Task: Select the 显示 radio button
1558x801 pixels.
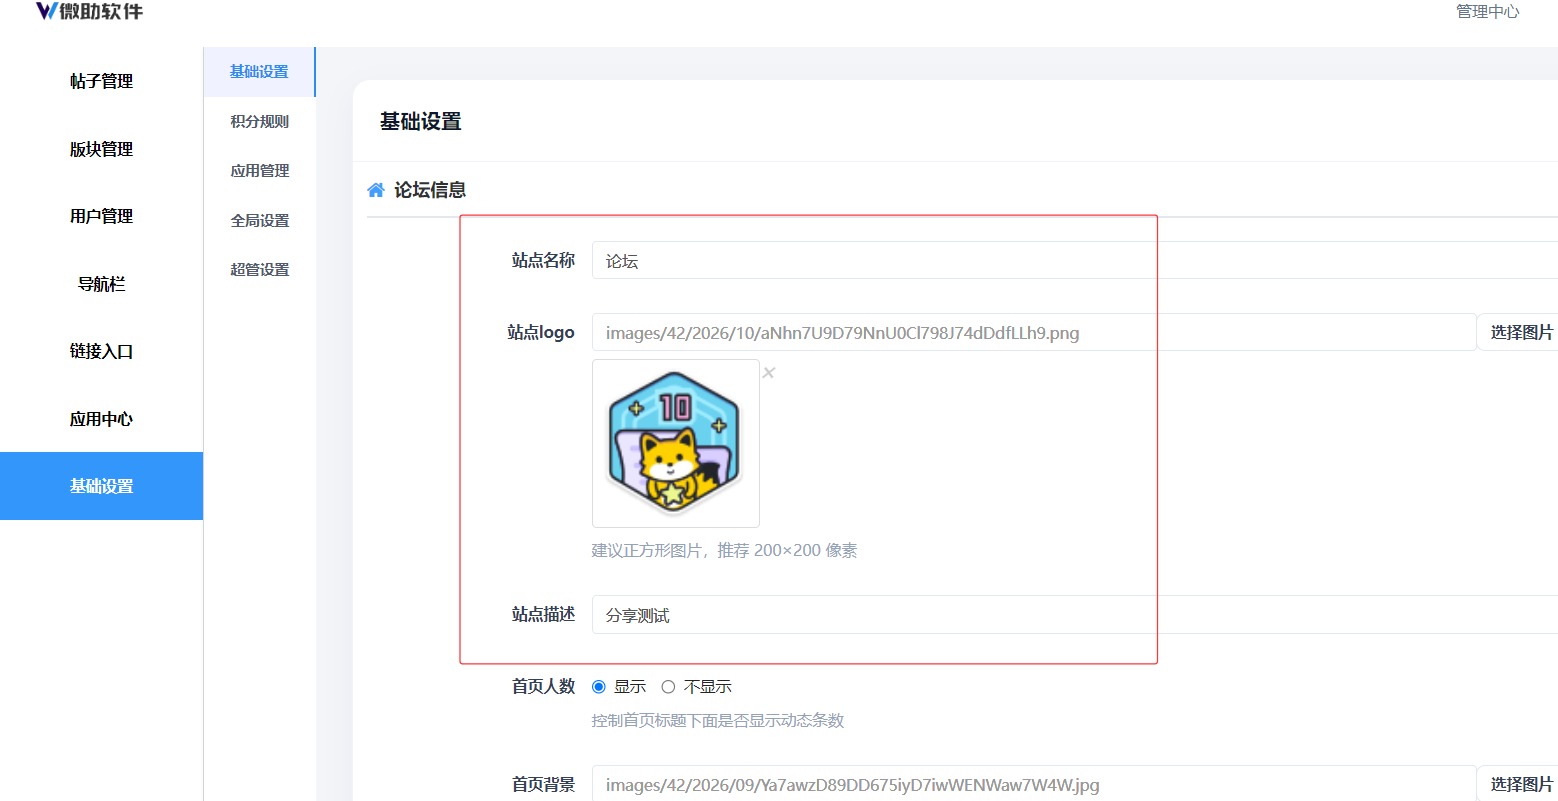Action: tap(599, 687)
